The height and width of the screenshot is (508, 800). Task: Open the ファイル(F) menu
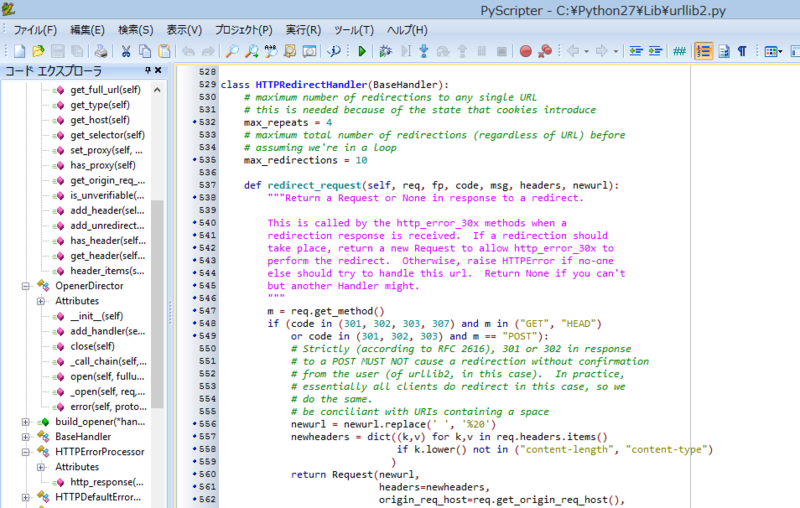35,30
